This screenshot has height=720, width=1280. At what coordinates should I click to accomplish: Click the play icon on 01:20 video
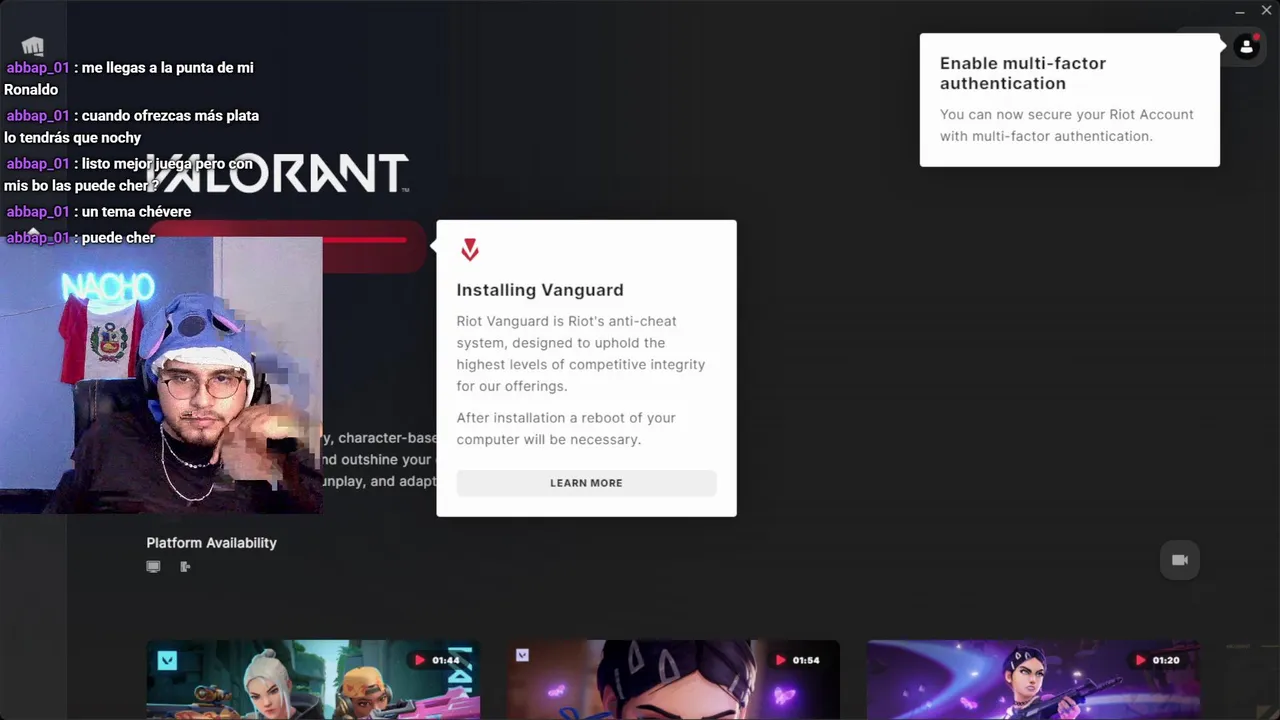(x=1140, y=660)
